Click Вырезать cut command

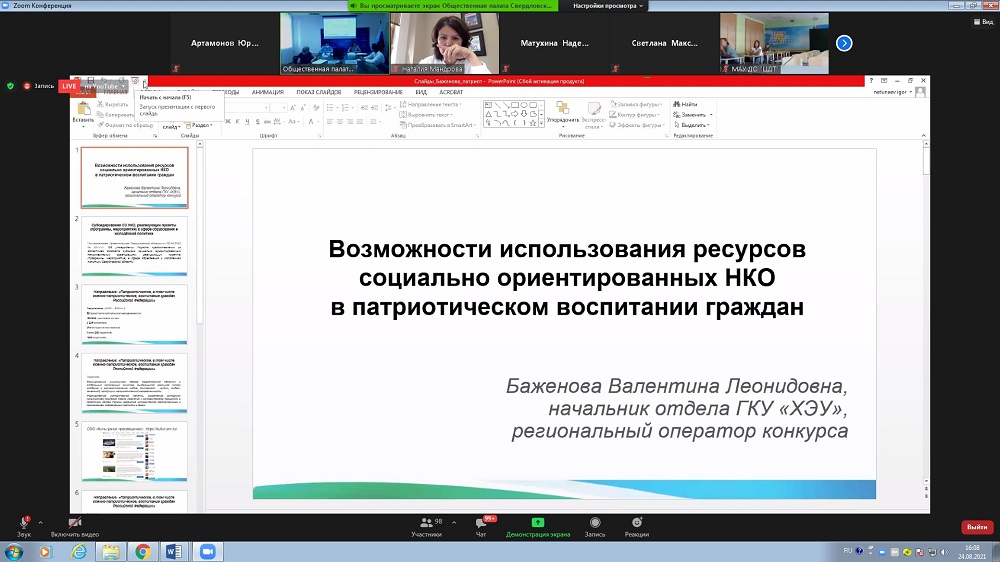[x=112, y=104]
